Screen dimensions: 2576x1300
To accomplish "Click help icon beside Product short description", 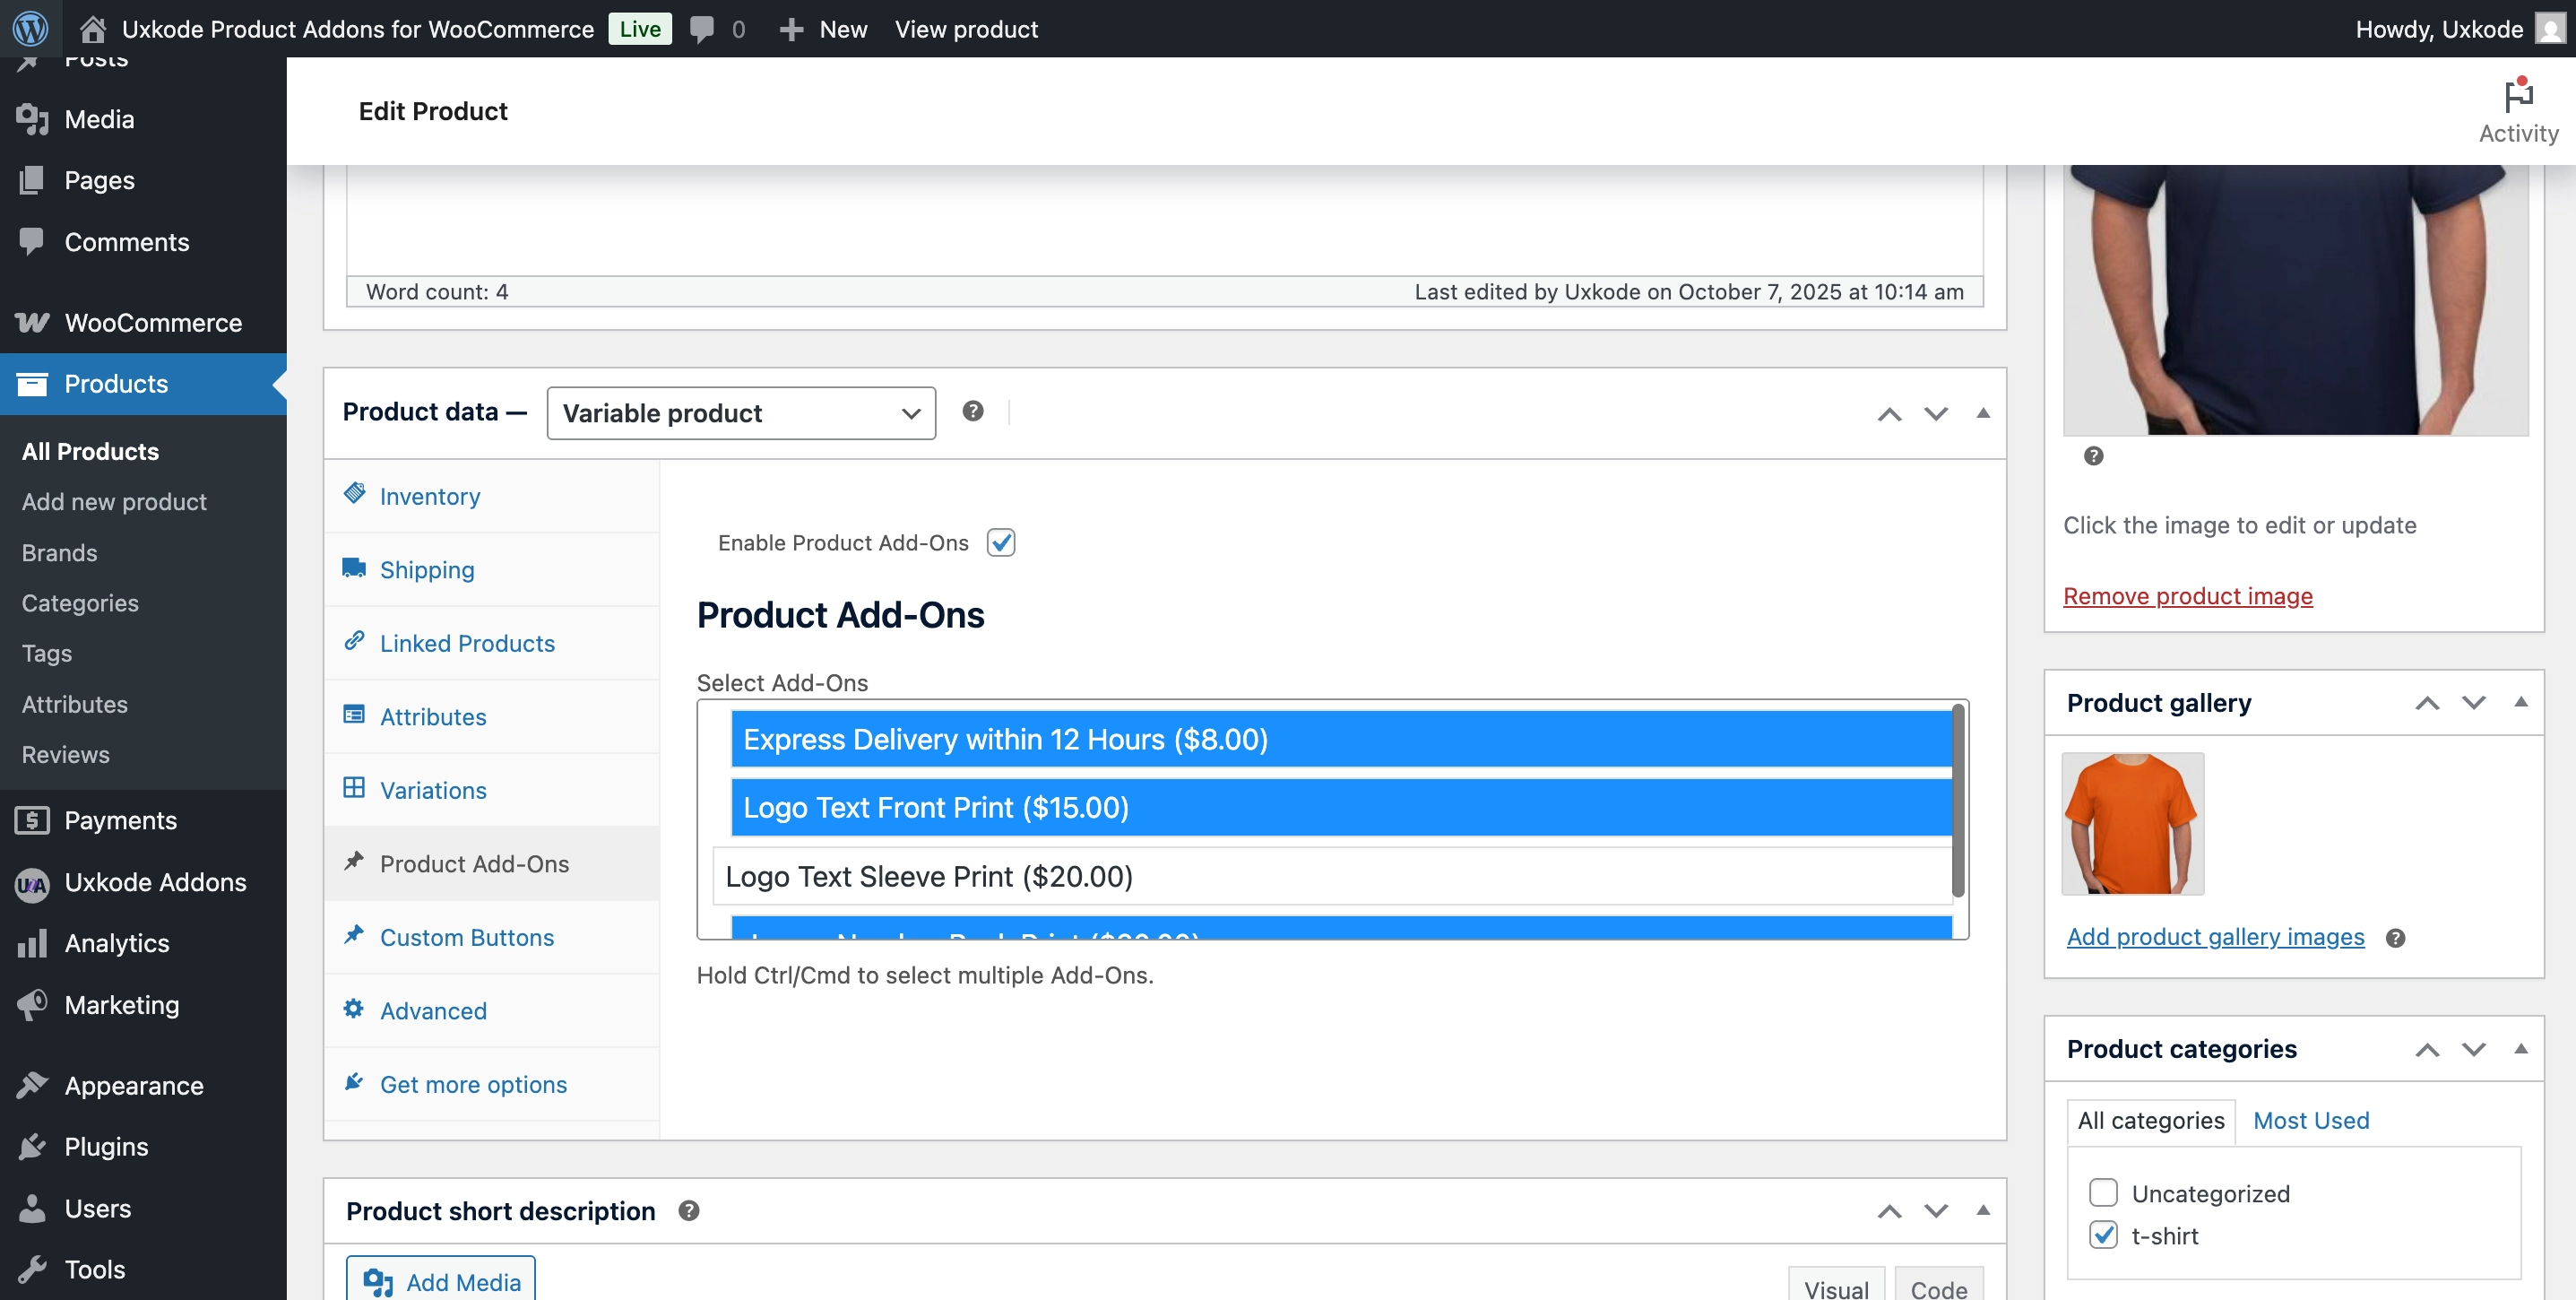I will pos(688,1210).
